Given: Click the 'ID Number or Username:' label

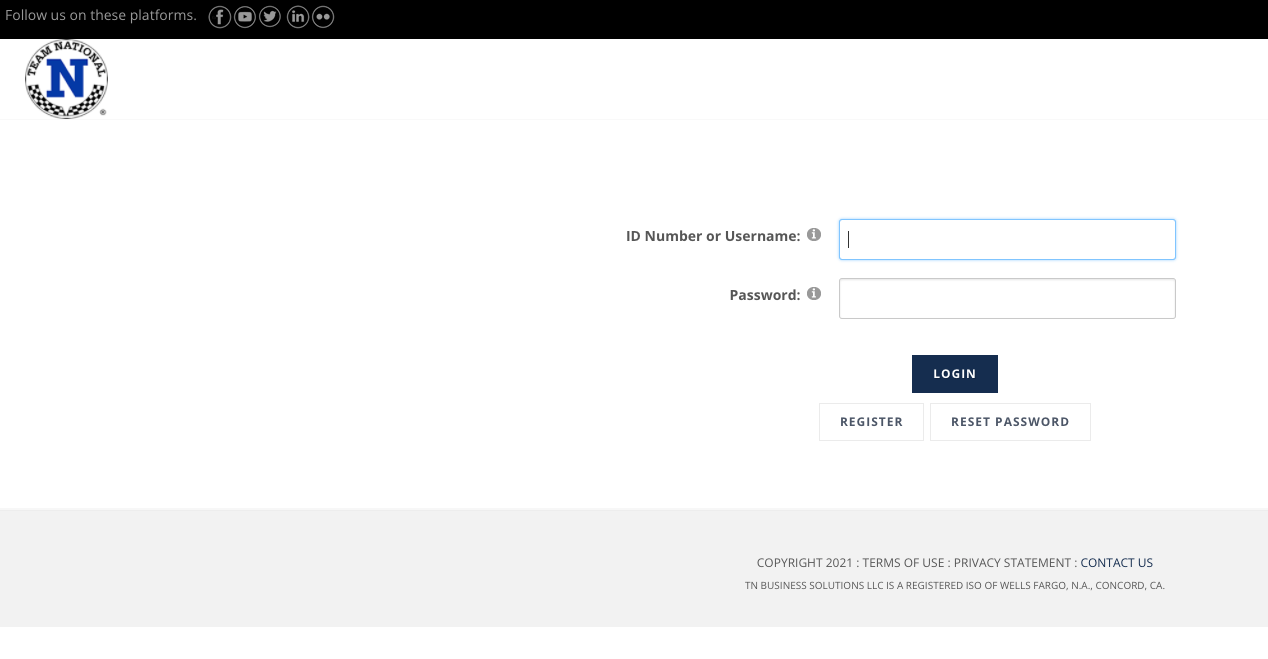Looking at the screenshot, I should pyautogui.click(x=713, y=236).
